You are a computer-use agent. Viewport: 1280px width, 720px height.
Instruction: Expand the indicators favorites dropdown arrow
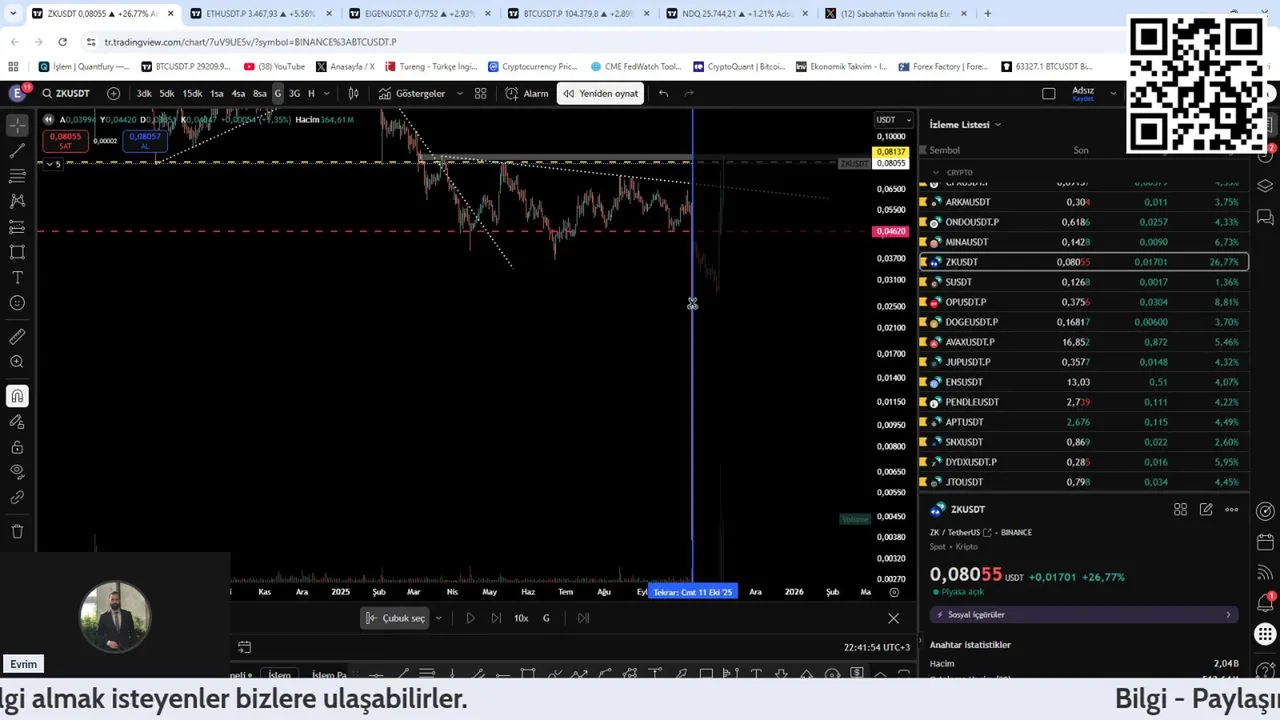pyautogui.click(x=459, y=93)
